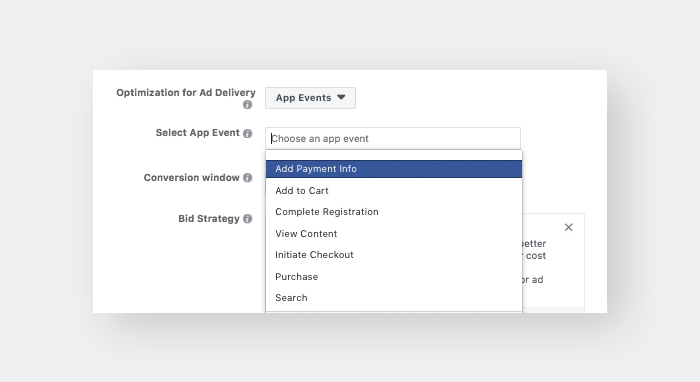Focus the Choose an app event field
Viewport: 700px width, 382px height.
point(393,138)
